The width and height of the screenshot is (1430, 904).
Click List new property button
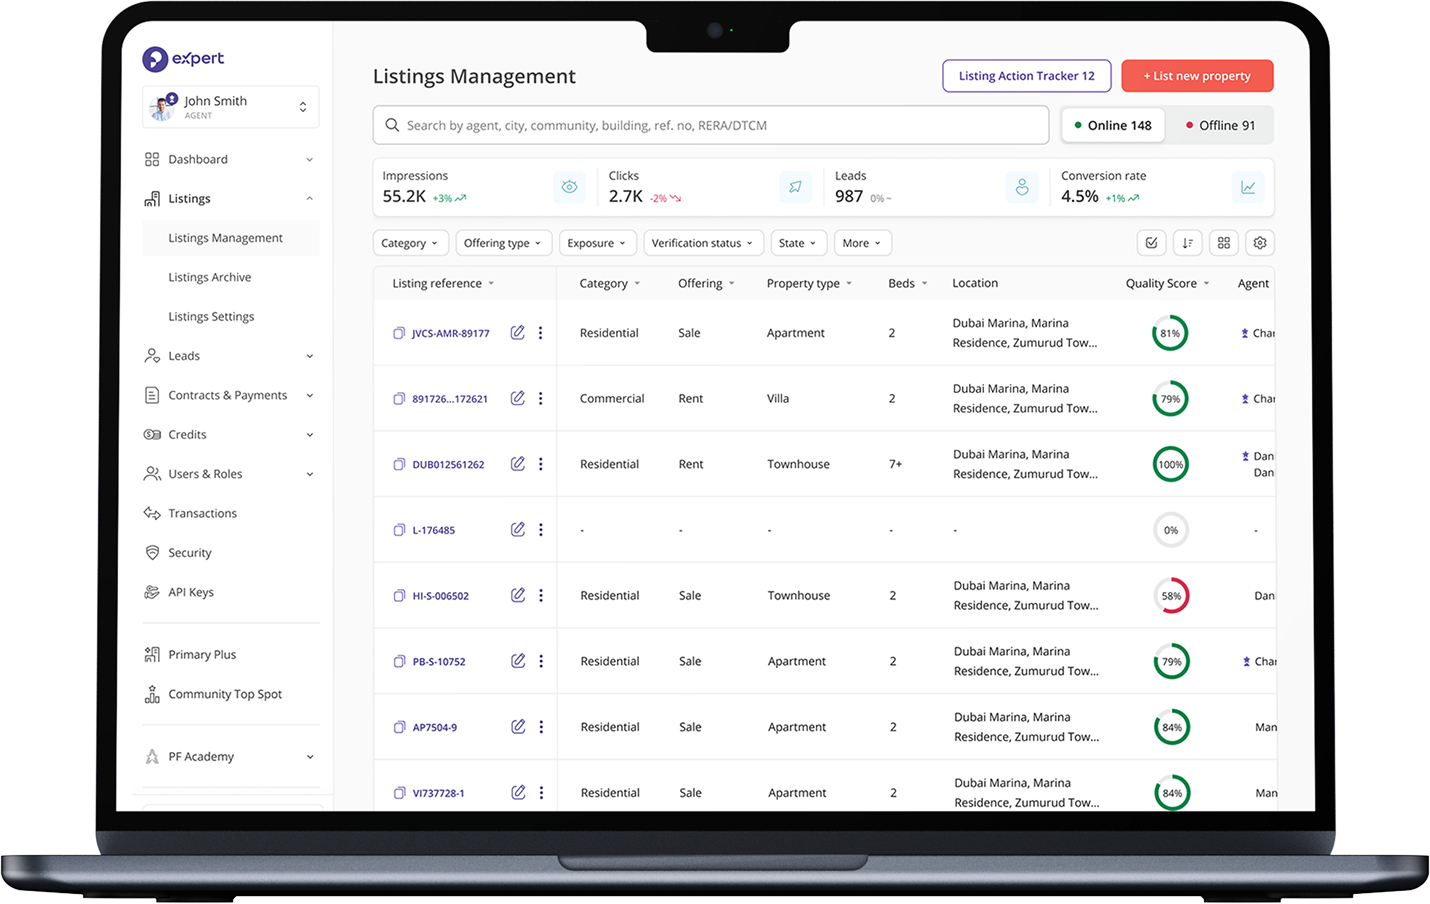(x=1196, y=76)
